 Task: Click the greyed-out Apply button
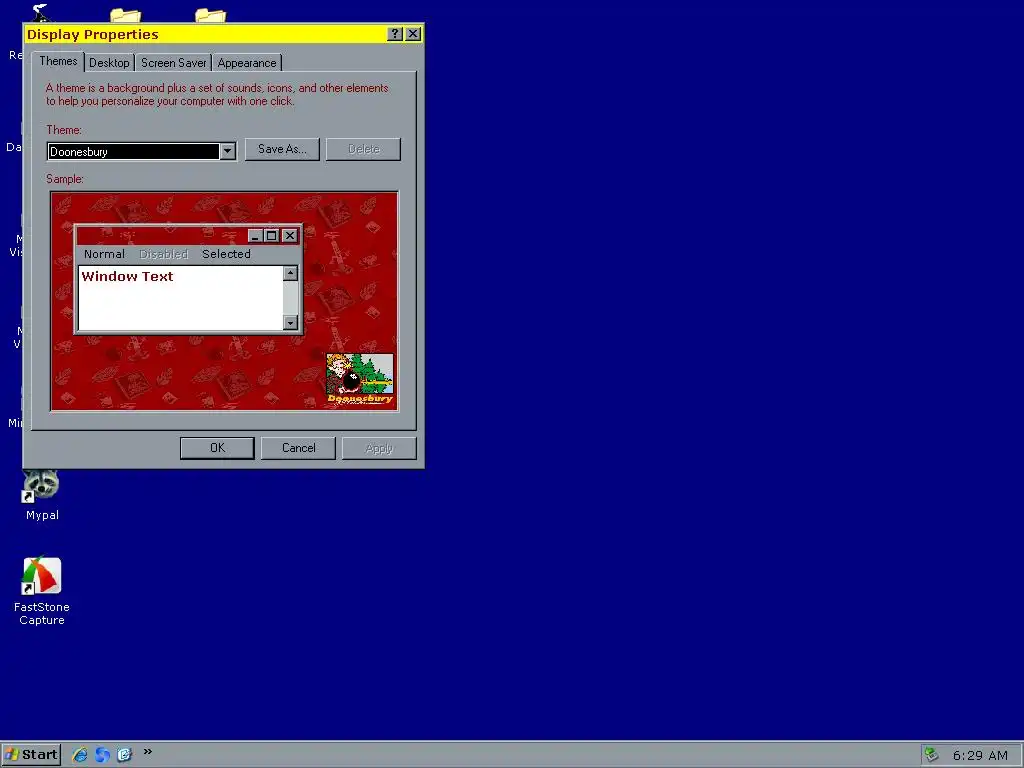tap(379, 448)
